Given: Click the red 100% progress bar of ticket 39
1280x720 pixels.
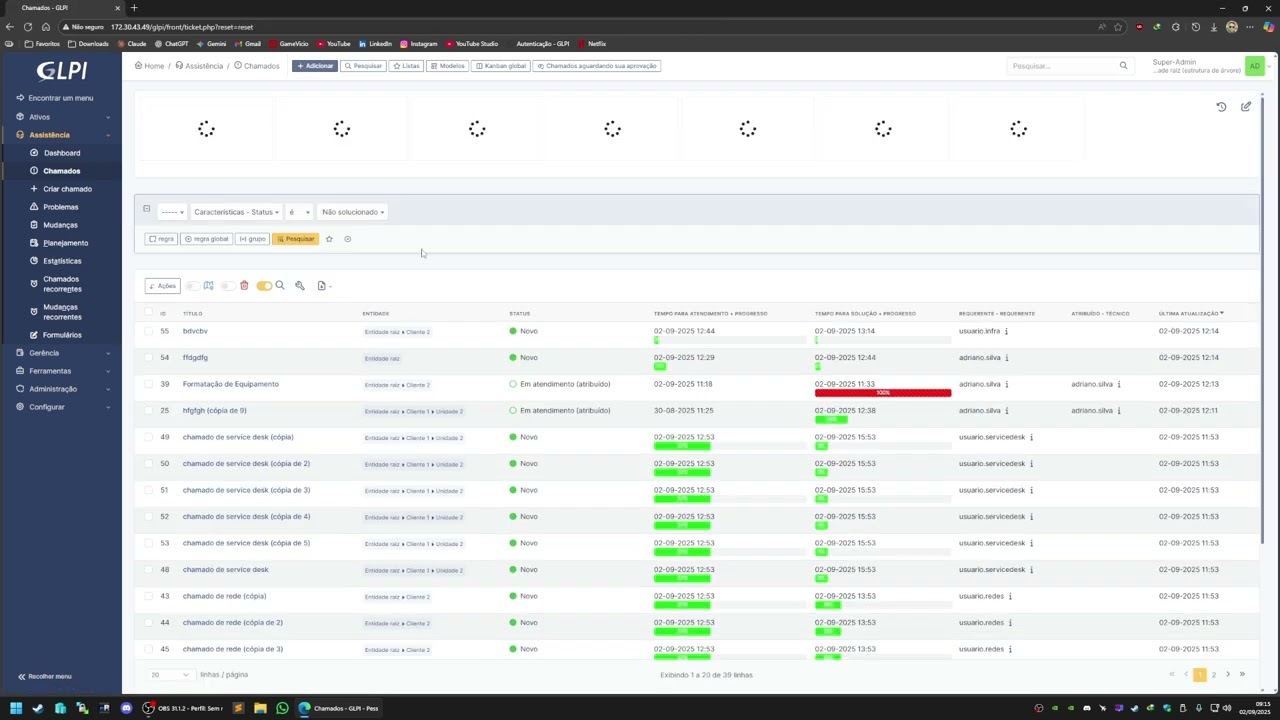Looking at the screenshot, I should coord(883,393).
